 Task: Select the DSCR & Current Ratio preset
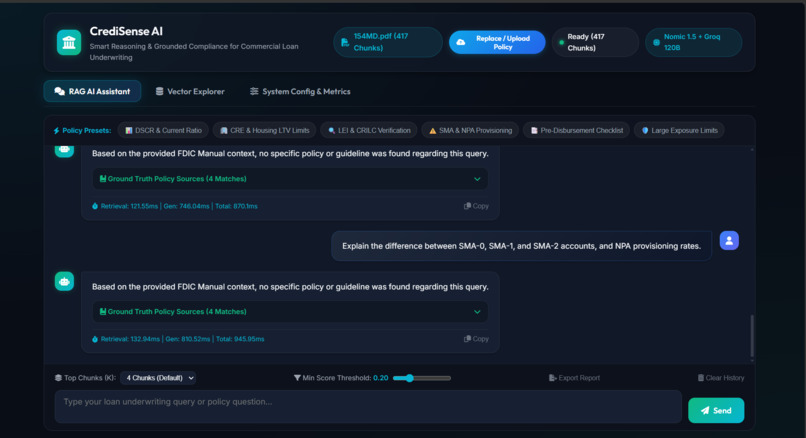[163, 131]
